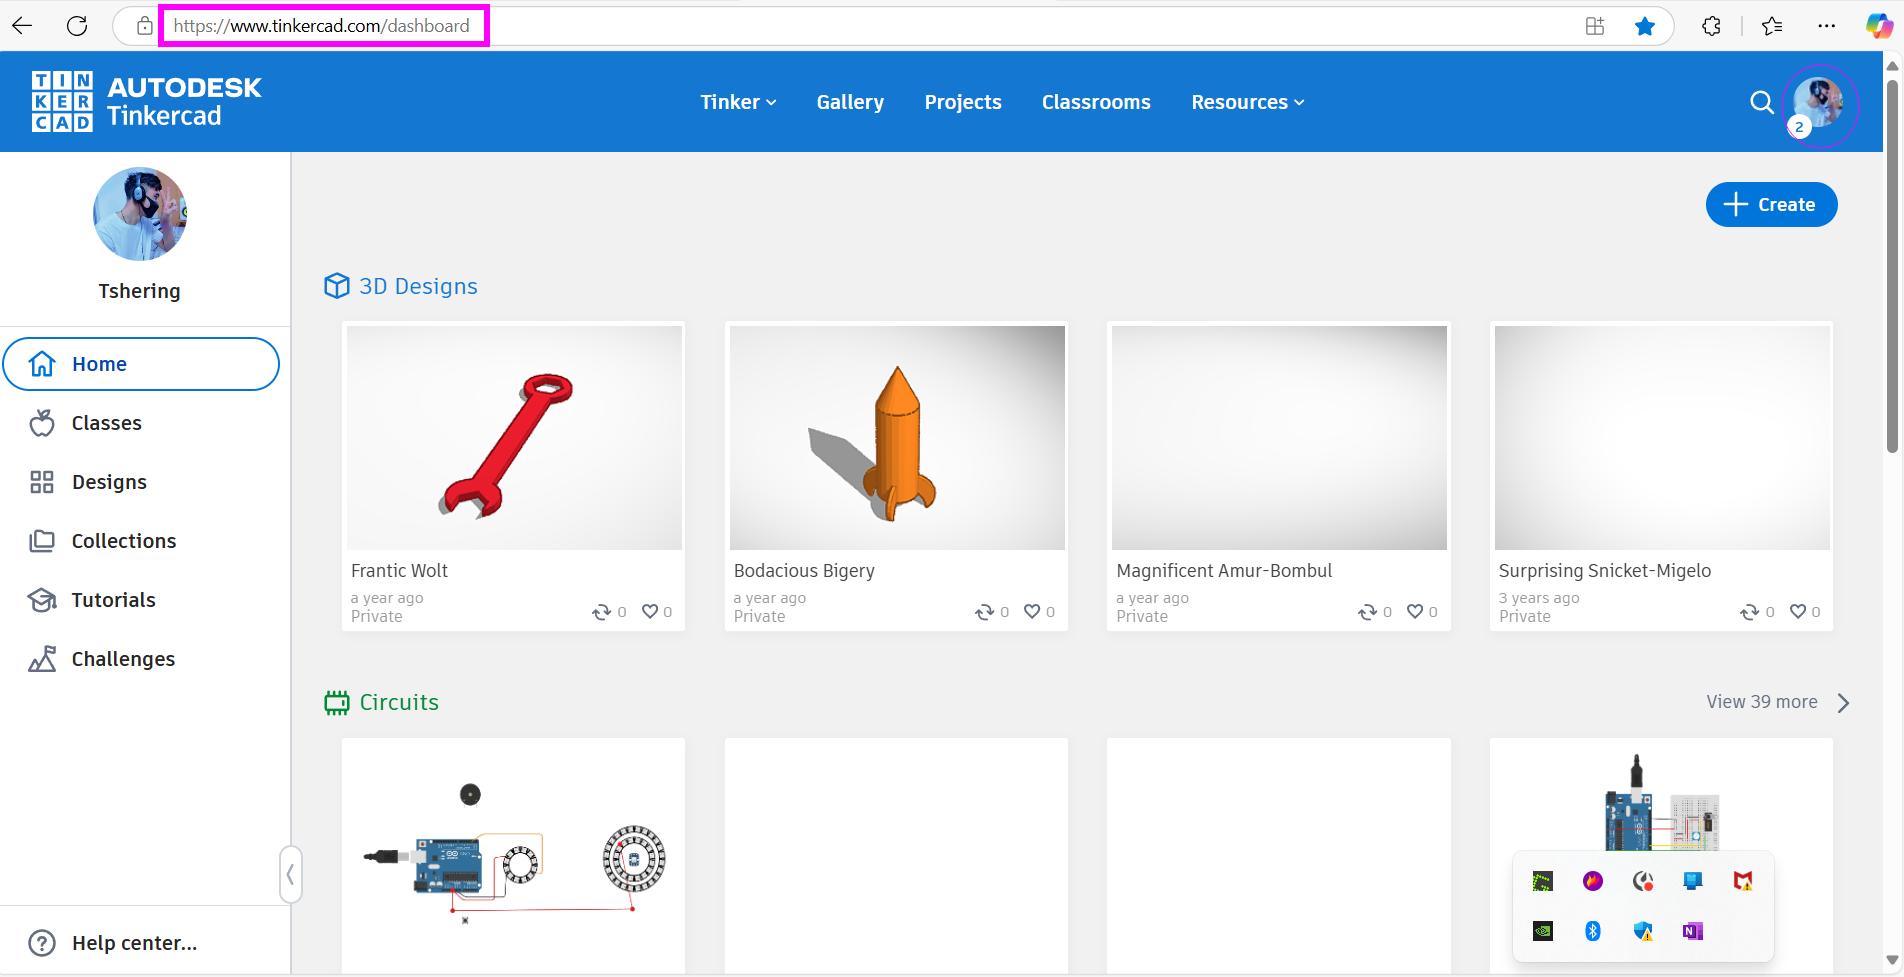The width and height of the screenshot is (1904, 977).
Task: Open Classrooms from top navigation
Action: [x=1096, y=102]
